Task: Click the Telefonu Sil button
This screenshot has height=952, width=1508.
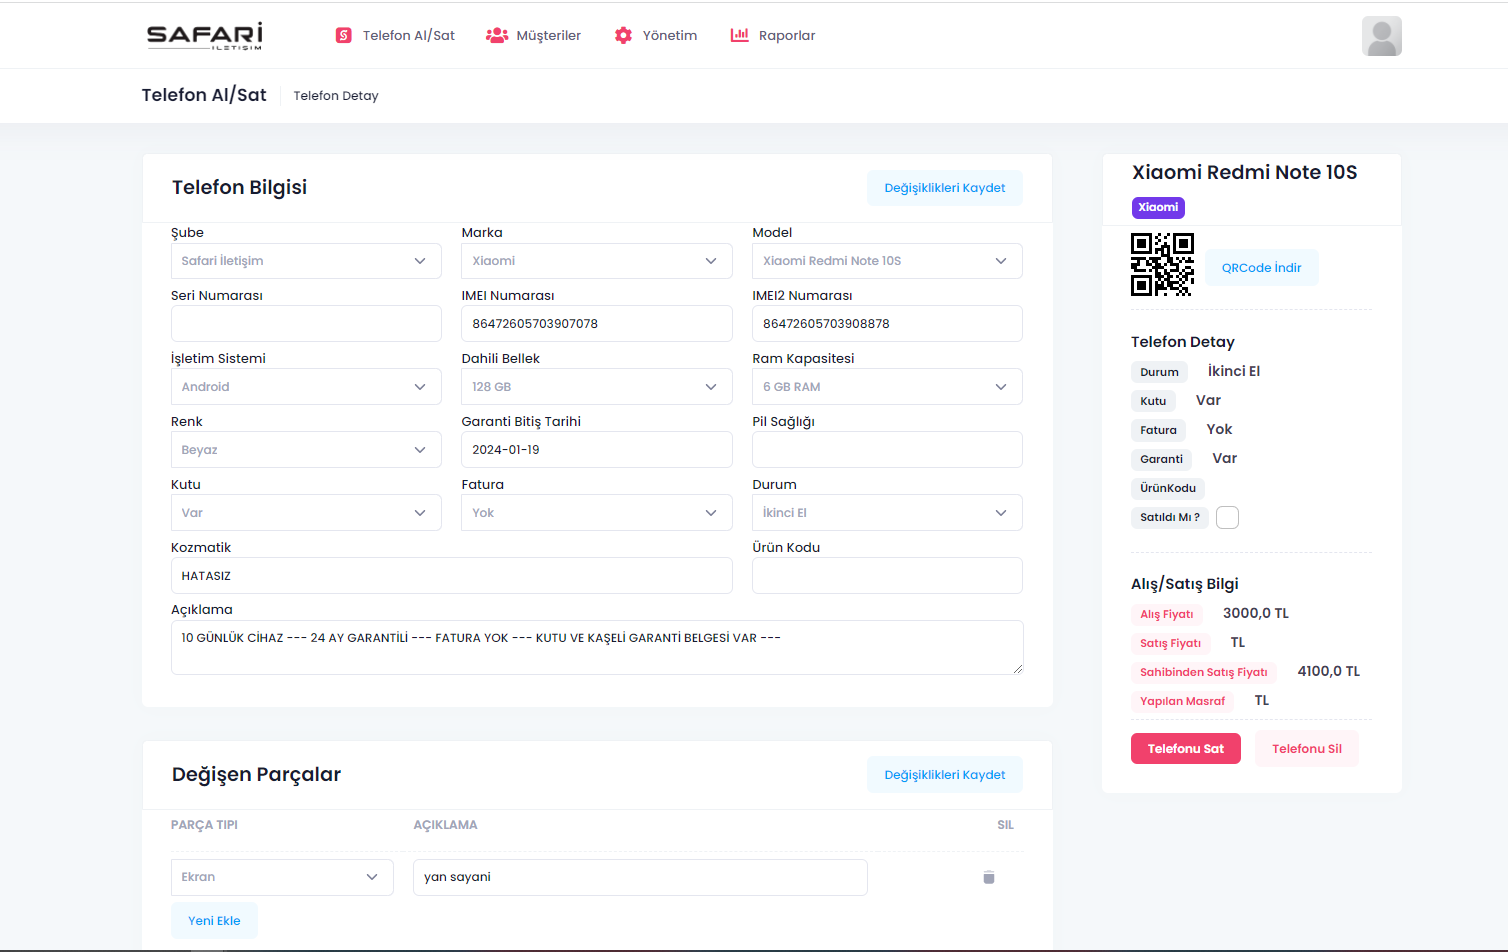Action: point(1307,749)
